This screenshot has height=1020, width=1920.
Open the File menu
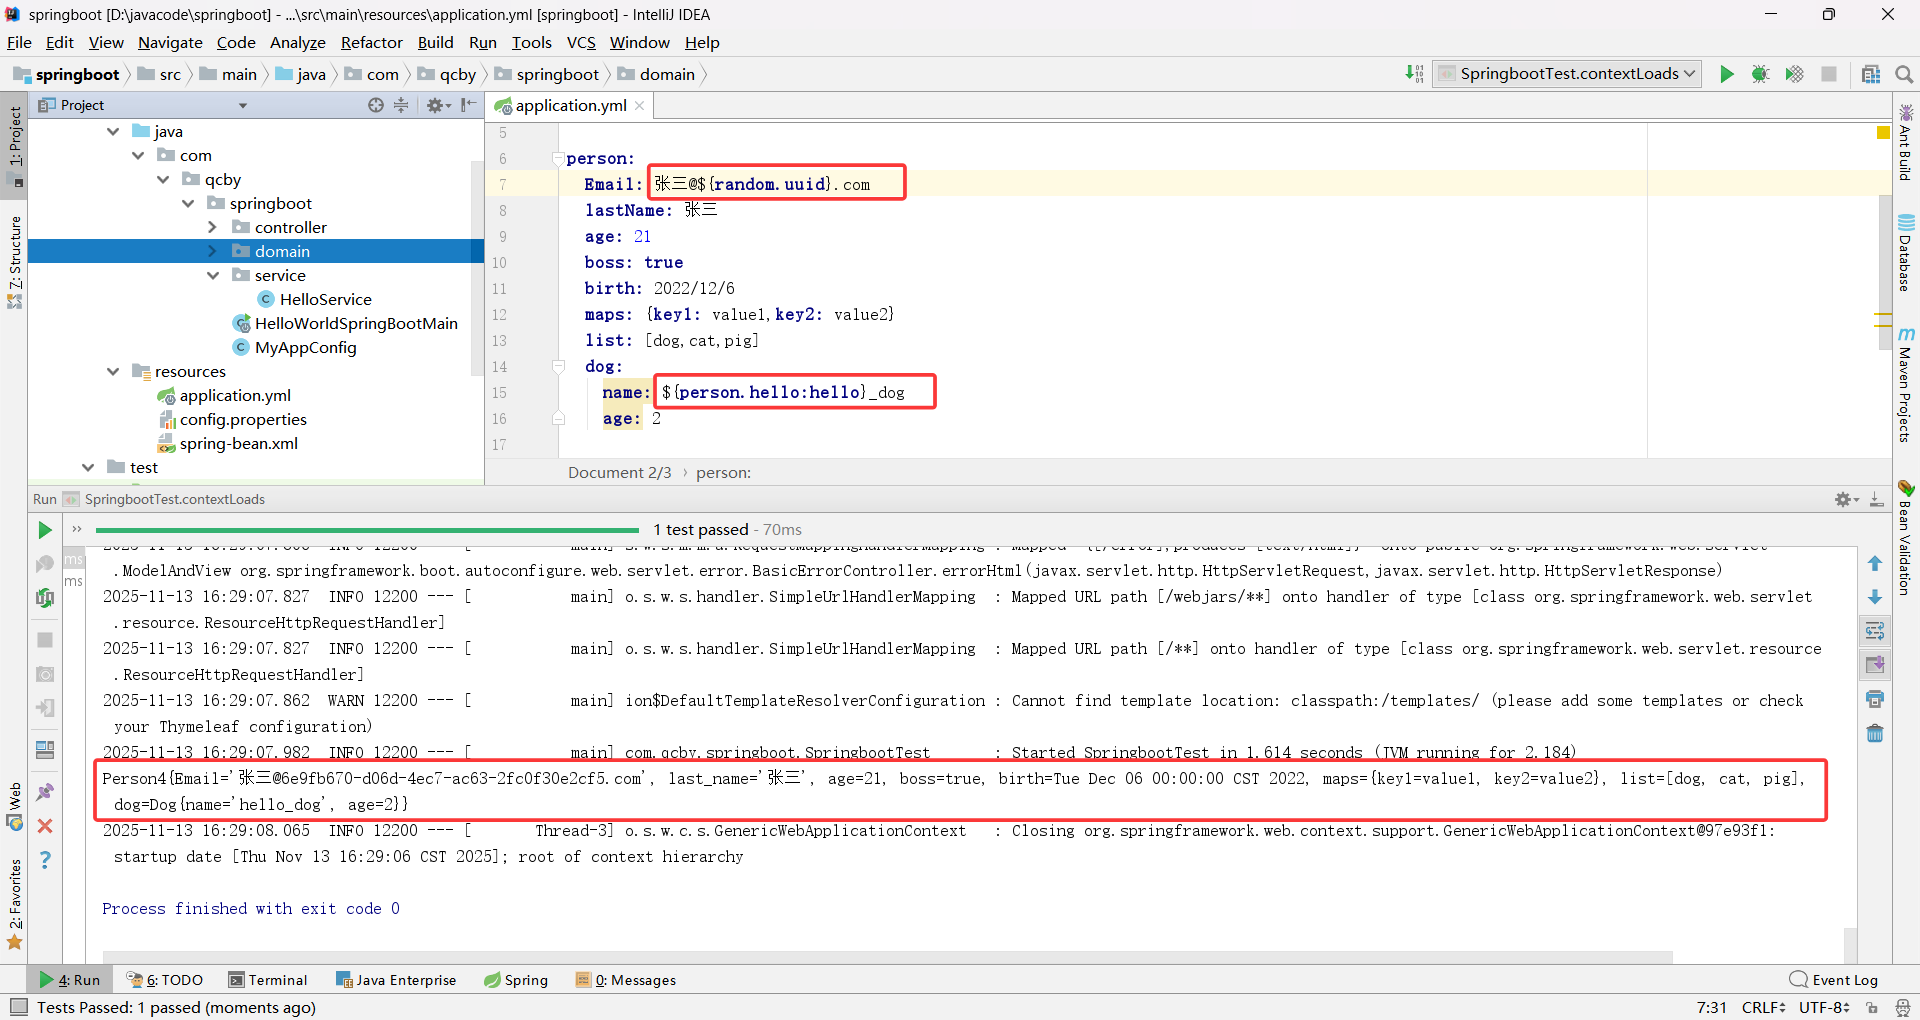19,43
